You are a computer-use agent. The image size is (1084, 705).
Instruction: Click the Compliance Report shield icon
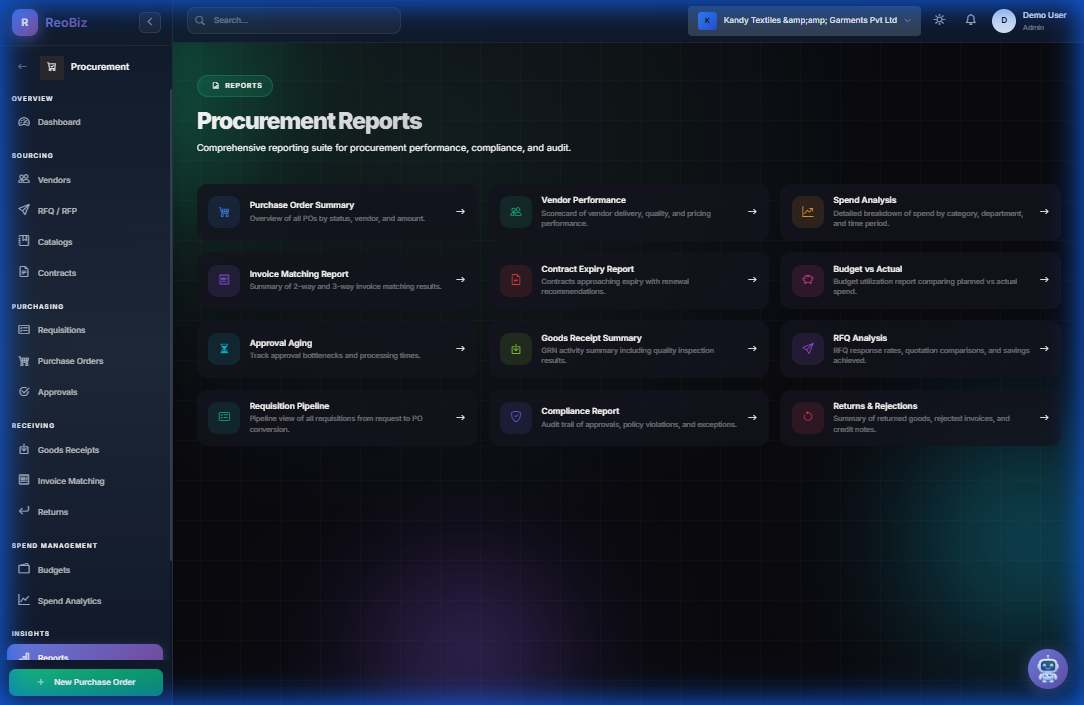tap(514, 417)
